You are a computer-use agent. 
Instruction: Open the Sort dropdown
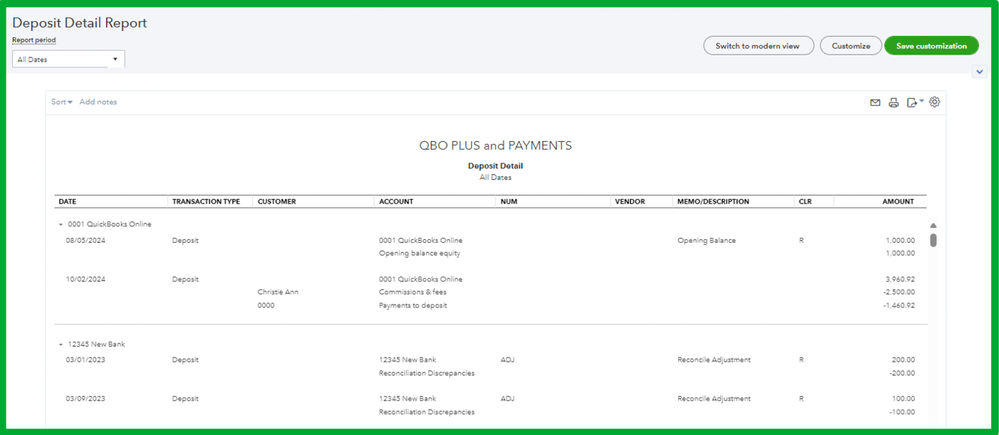pyautogui.click(x=62, y=102)
